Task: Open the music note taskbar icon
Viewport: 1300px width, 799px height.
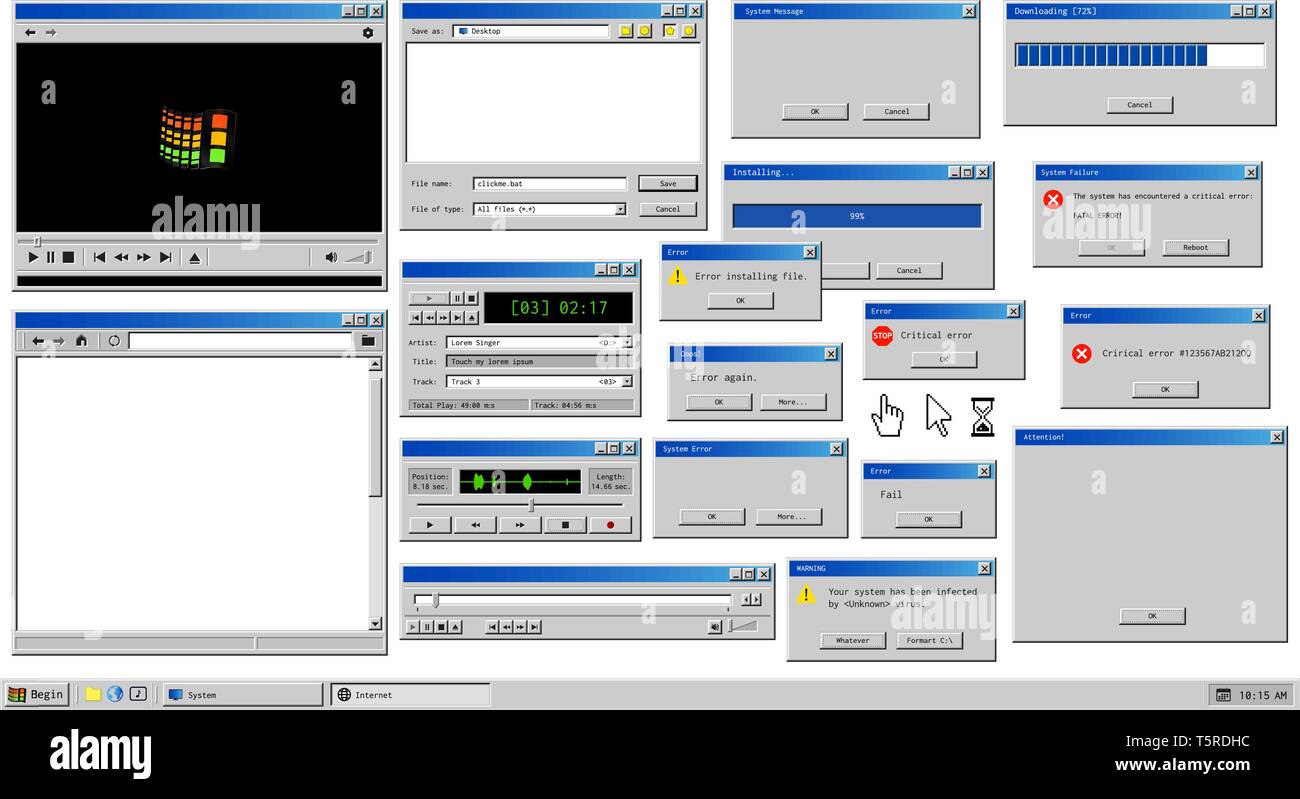Action: pos(140,693)
